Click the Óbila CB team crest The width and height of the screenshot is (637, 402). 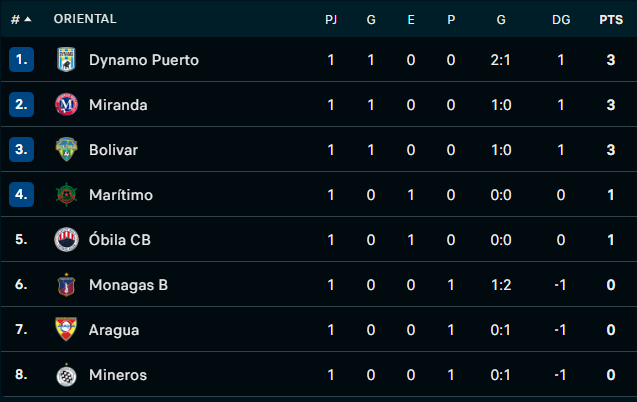[x=66, y=240]
